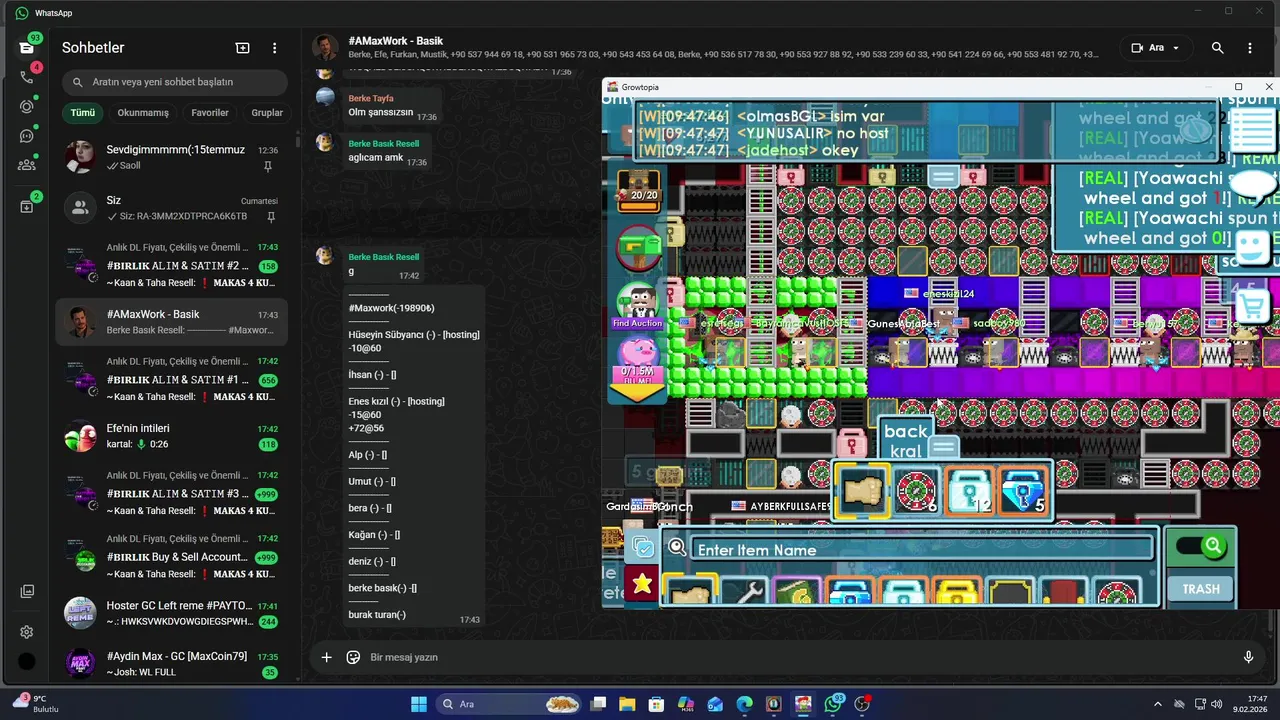Click the Find Auction character icon in Growtopia
Viewport: 1280px width, 720px height.
pyautogui.click(x=638, y=307)
